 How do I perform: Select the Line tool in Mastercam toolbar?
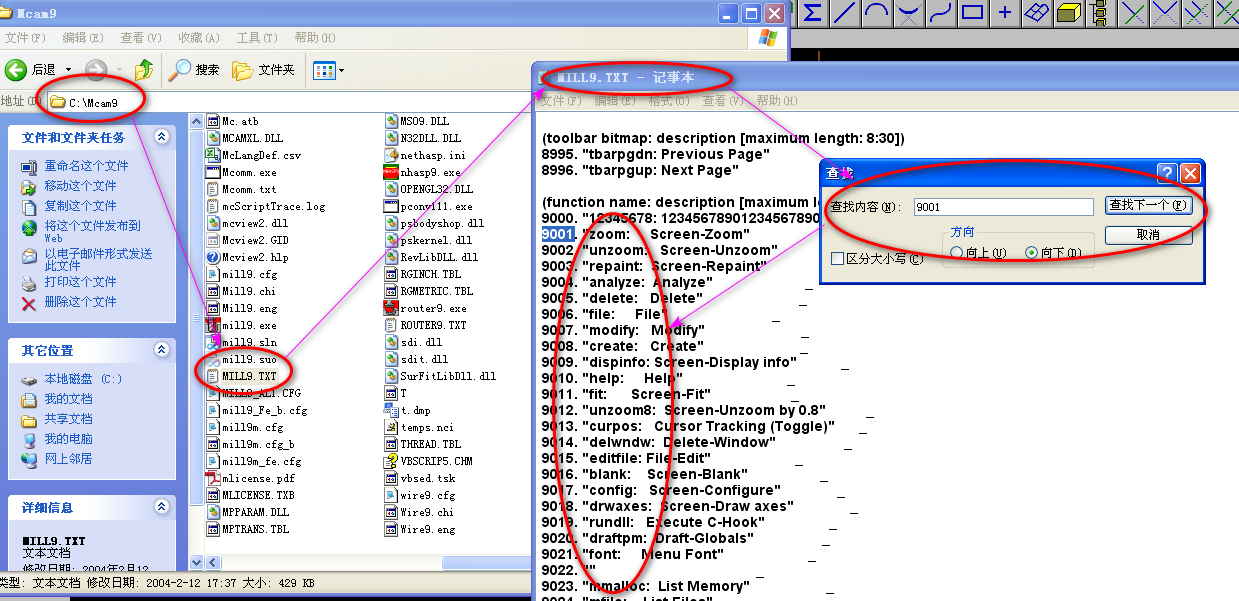click(845, 13)
